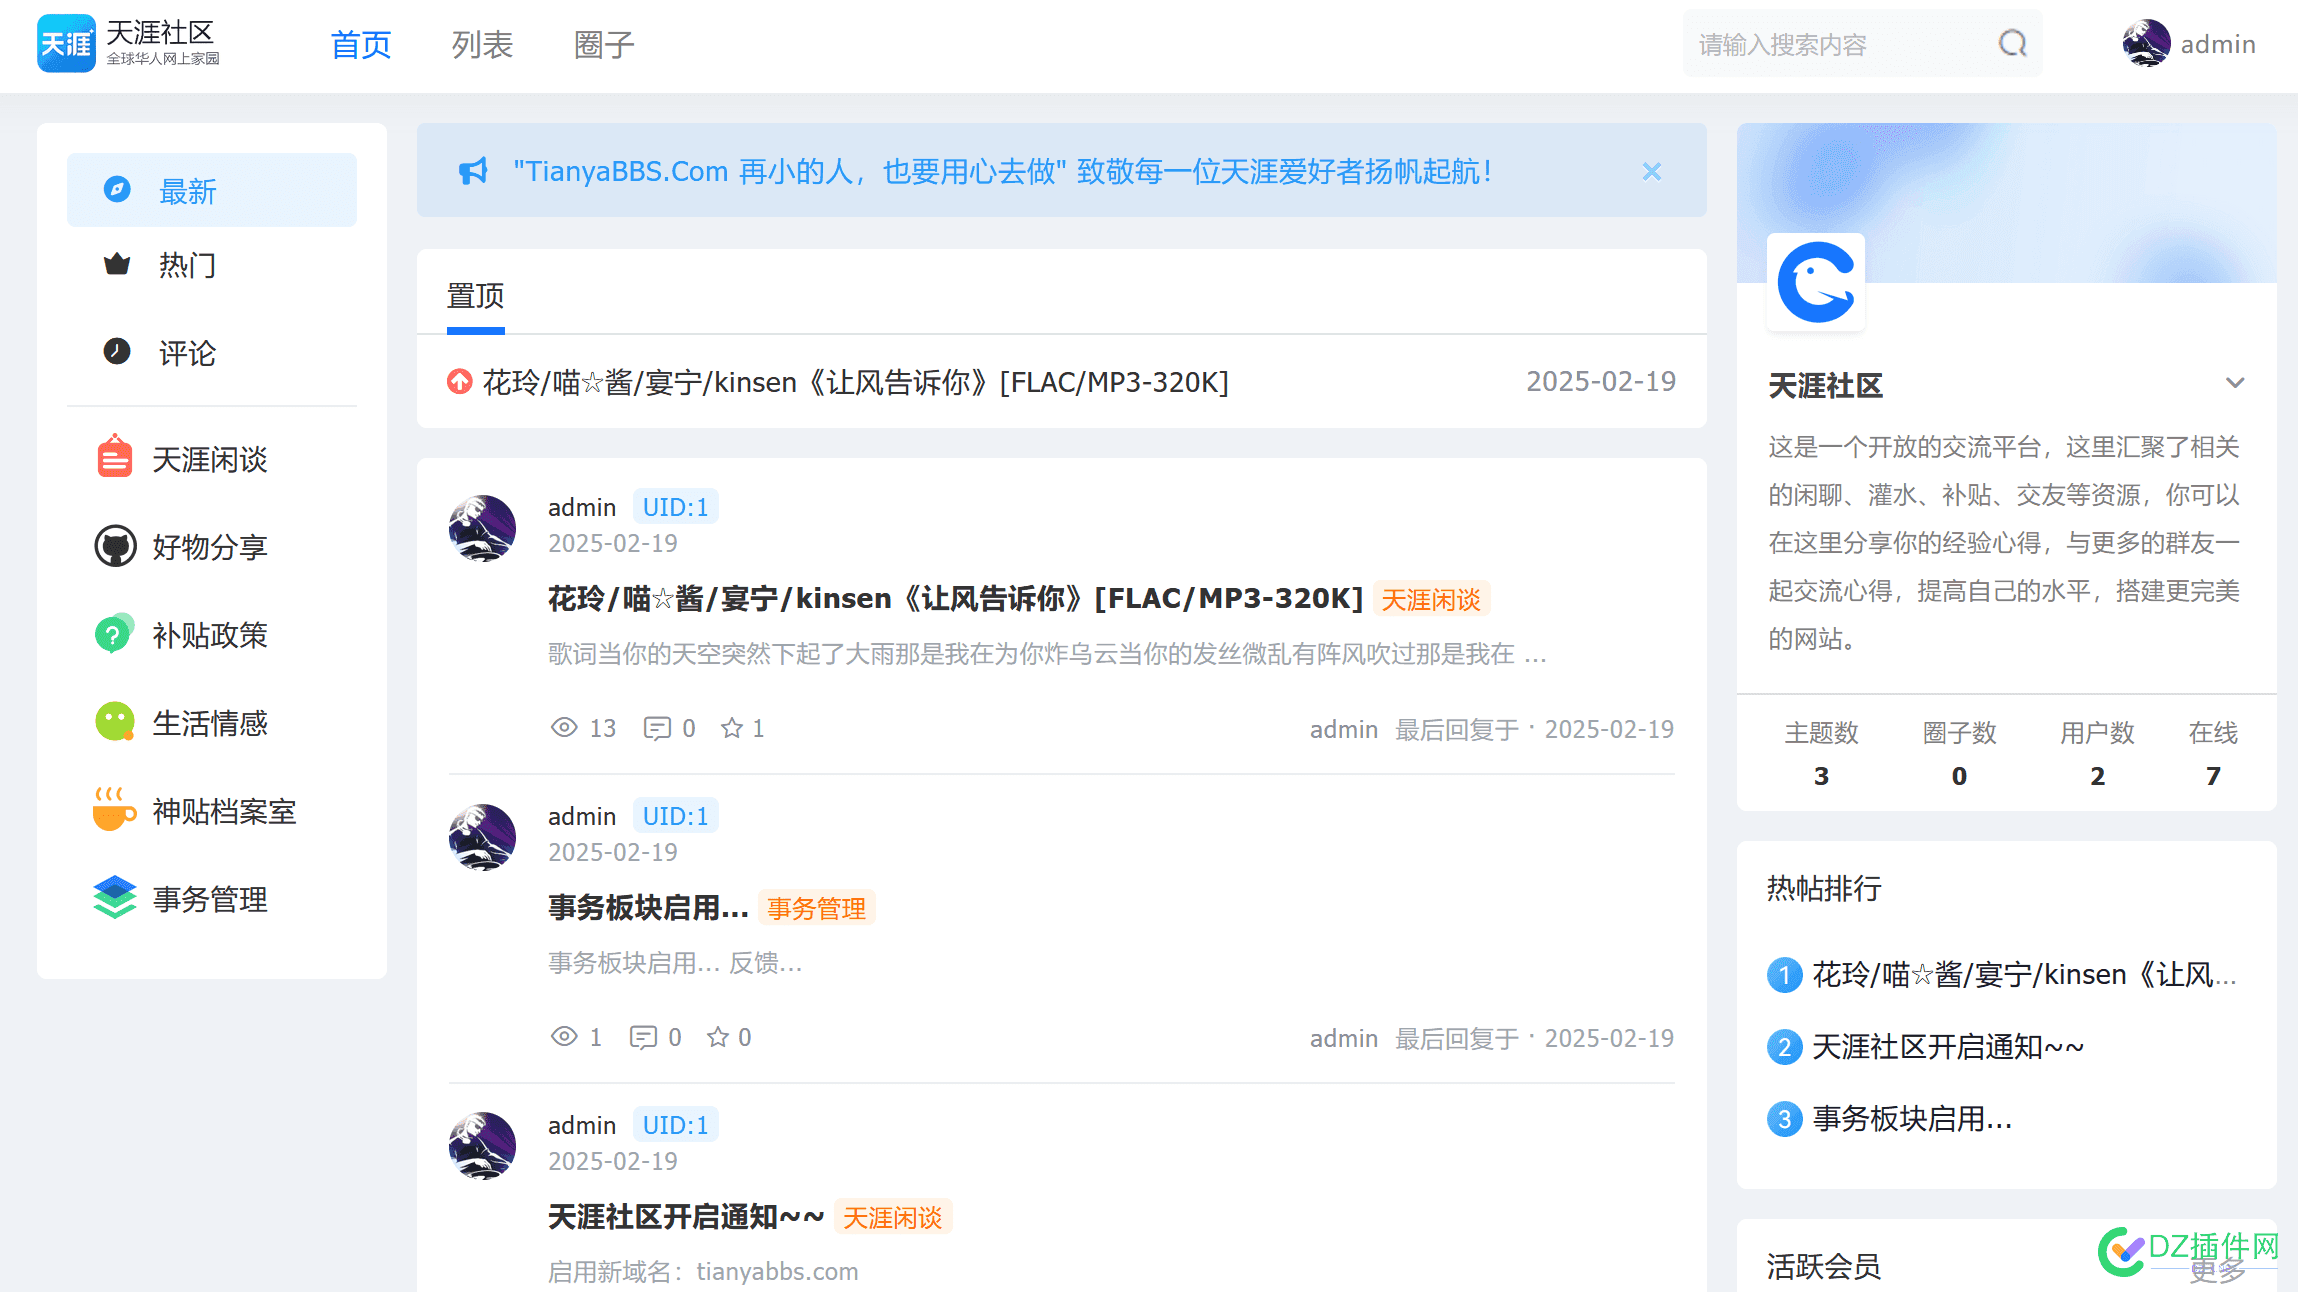
Task: Open the 圈子 navigation tab
Action: click(x=604, y=45)
